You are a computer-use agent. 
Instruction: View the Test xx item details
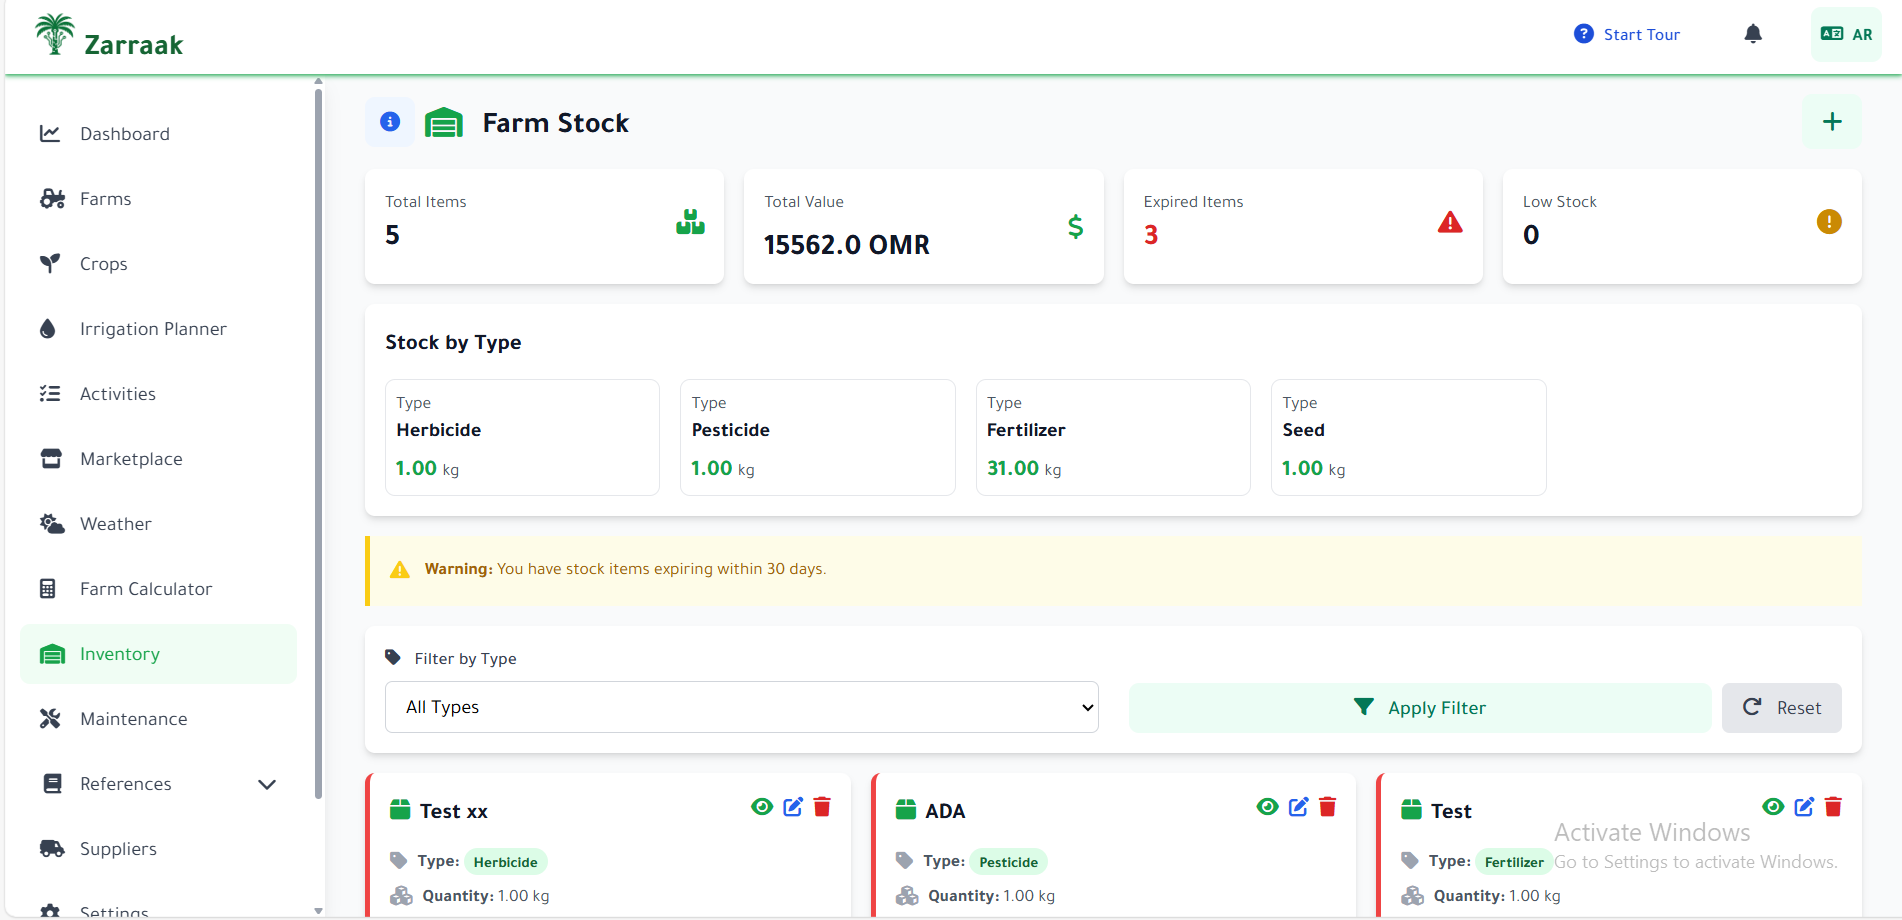point(762,807)
